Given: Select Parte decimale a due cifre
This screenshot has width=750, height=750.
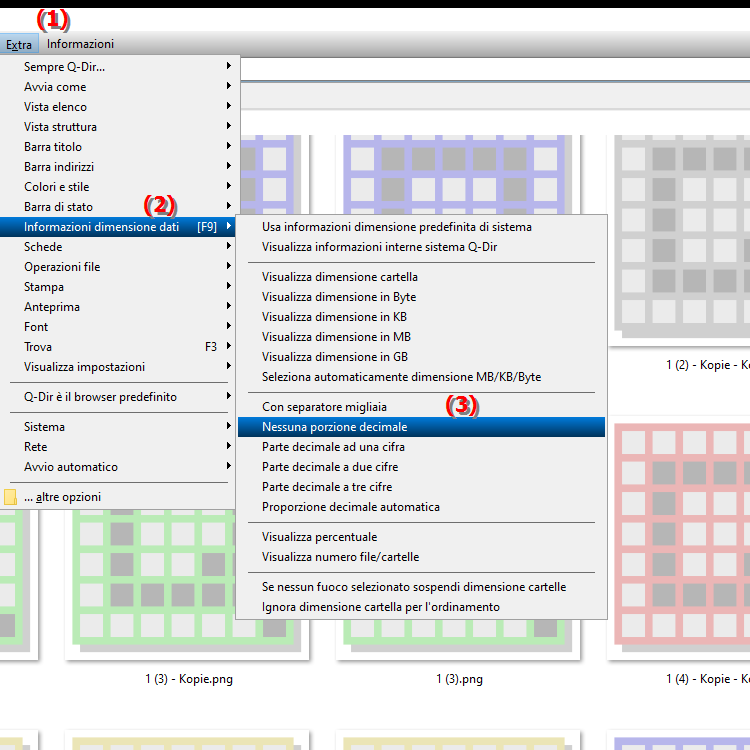Looking at the screenshot, I should (x=421, y=467).
